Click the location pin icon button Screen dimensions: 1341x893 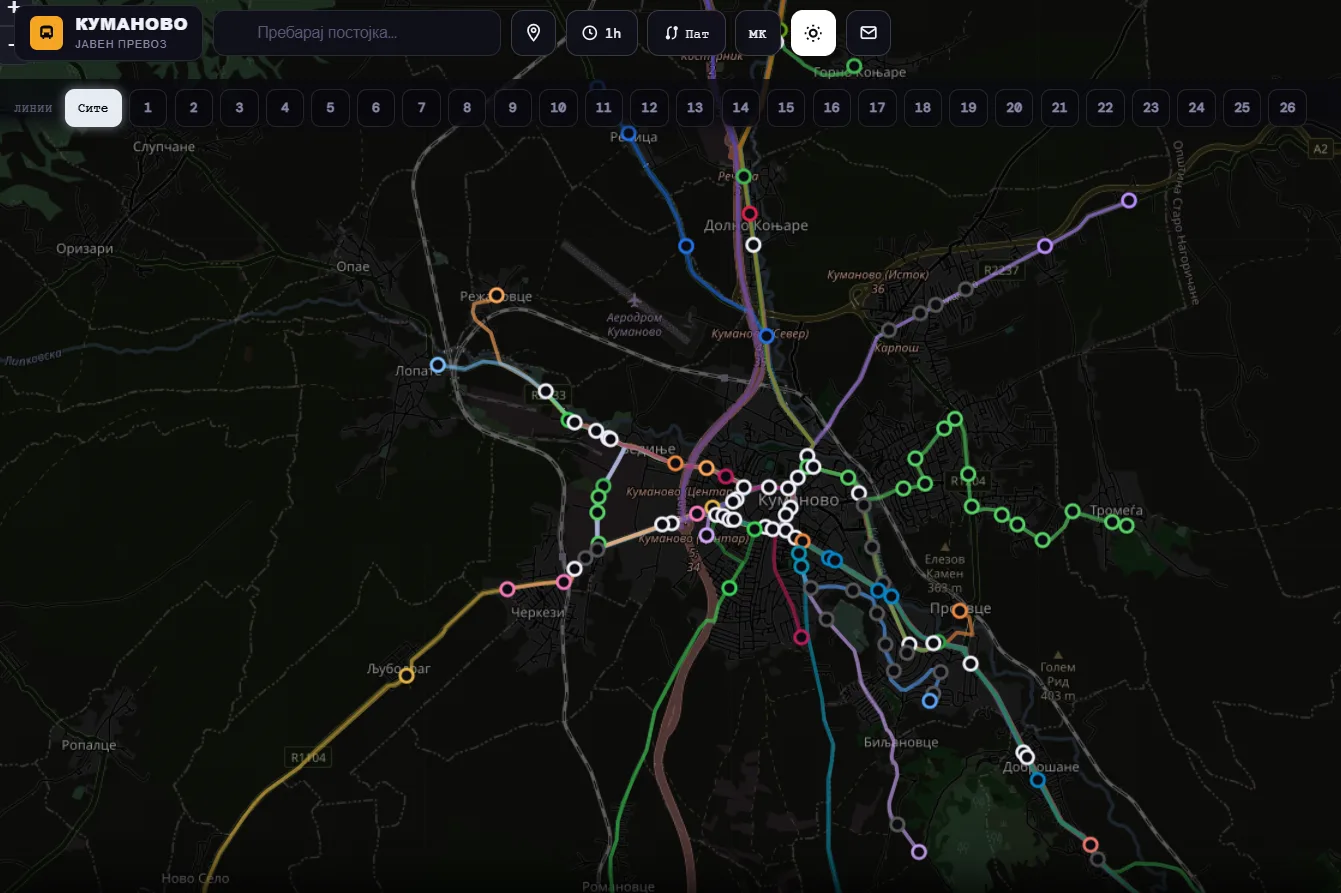533,33
